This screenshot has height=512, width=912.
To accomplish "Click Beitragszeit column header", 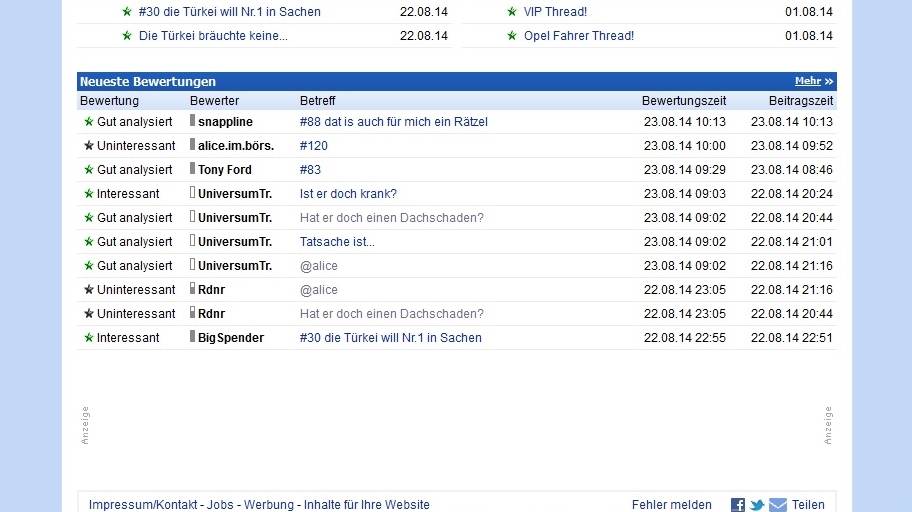I will [801, 101].
